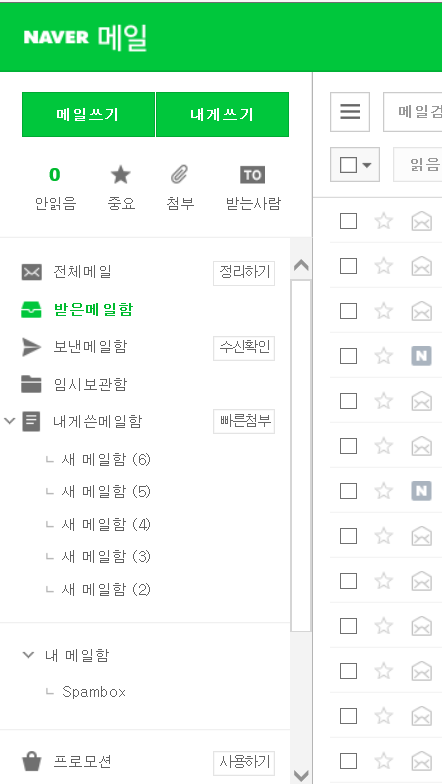The image size is (442, 784).
Task: Open 보낸메일함 sent paper-plane folder
Action: (32, 346)
